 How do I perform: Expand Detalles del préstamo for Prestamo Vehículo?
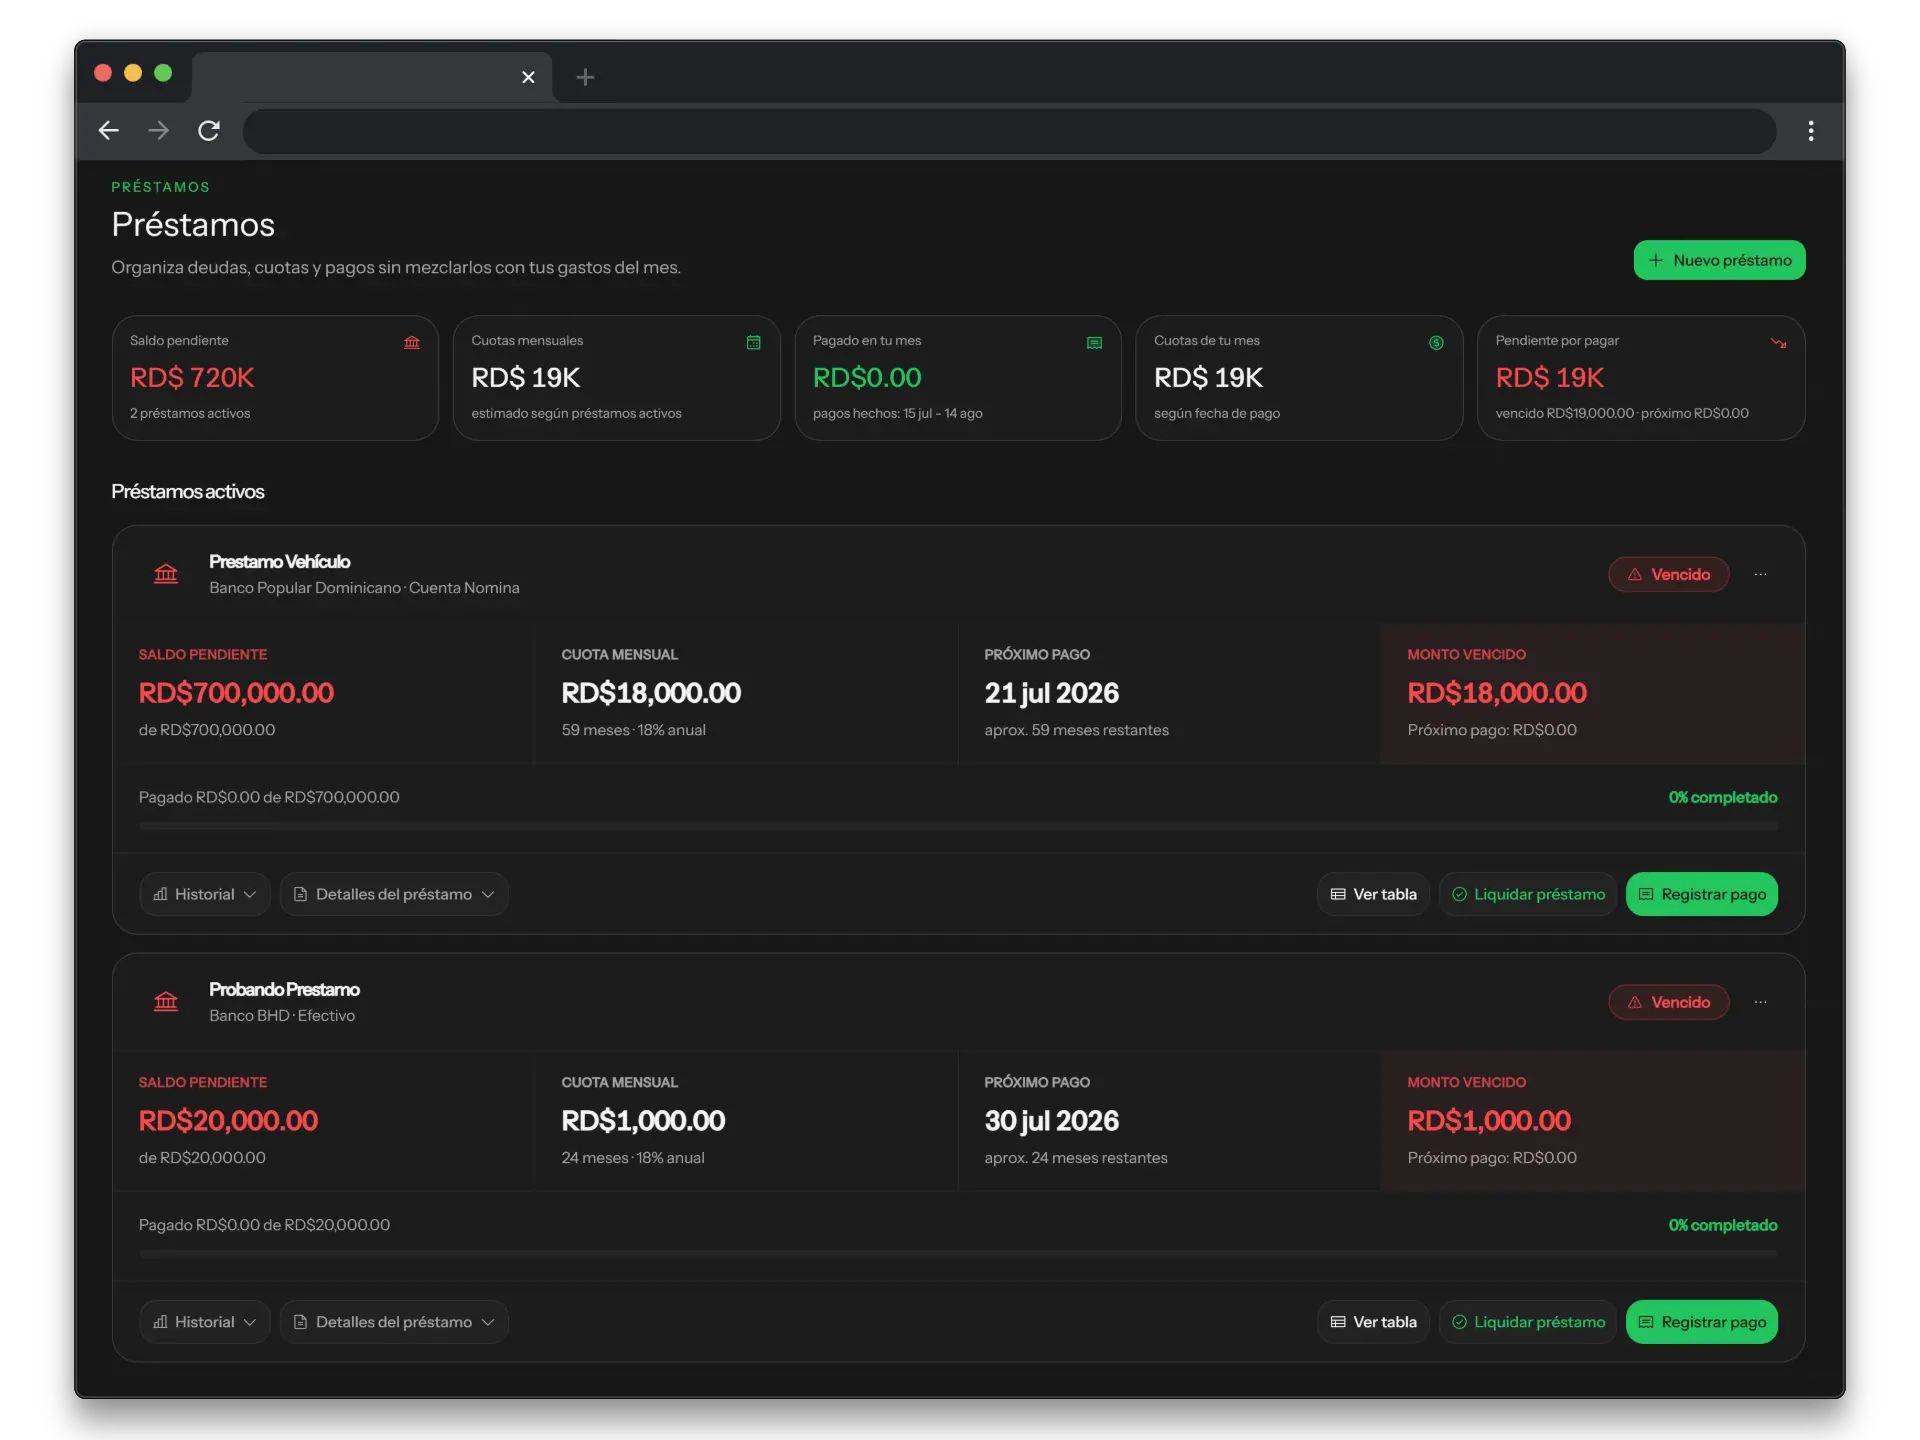394,894
